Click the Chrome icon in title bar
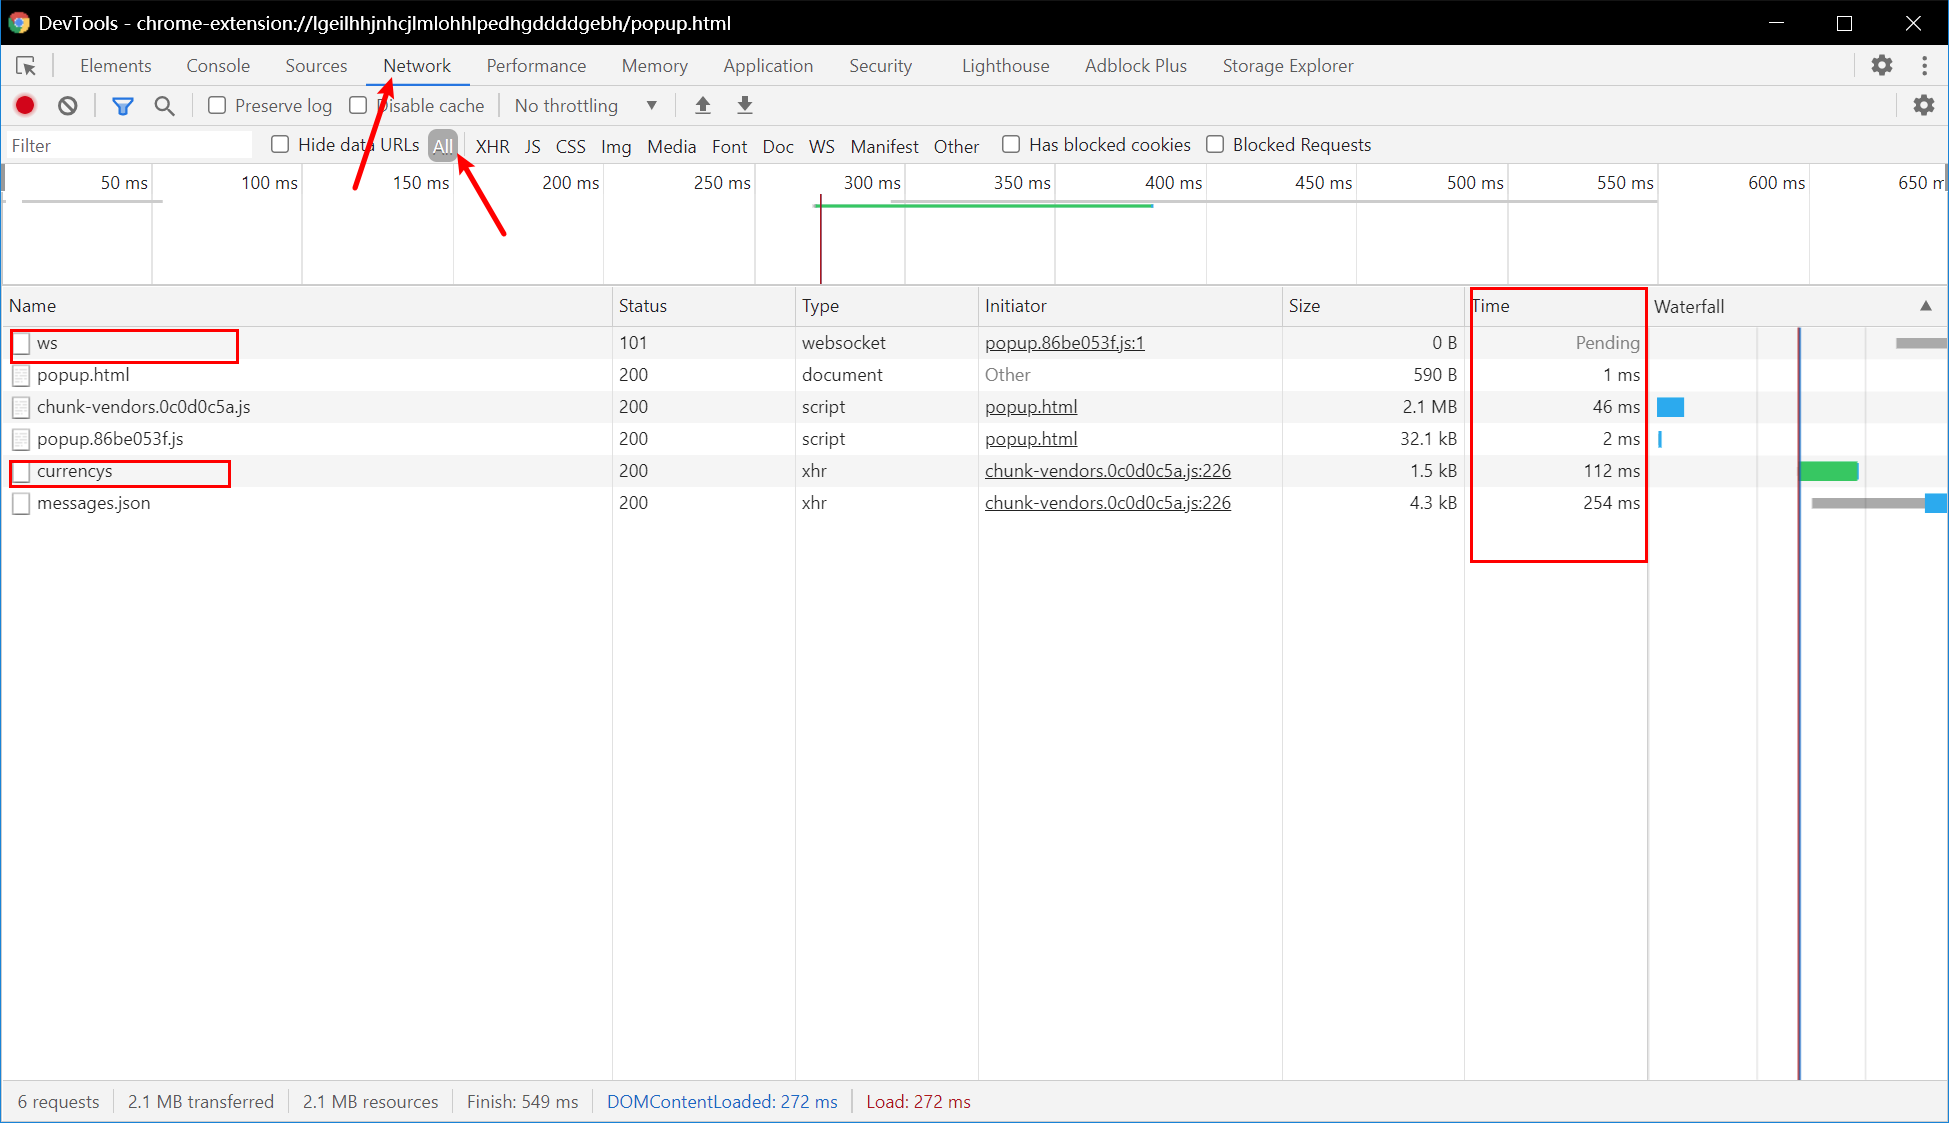This screenshot has height=1123, width=1949. (x=18, y=22)
